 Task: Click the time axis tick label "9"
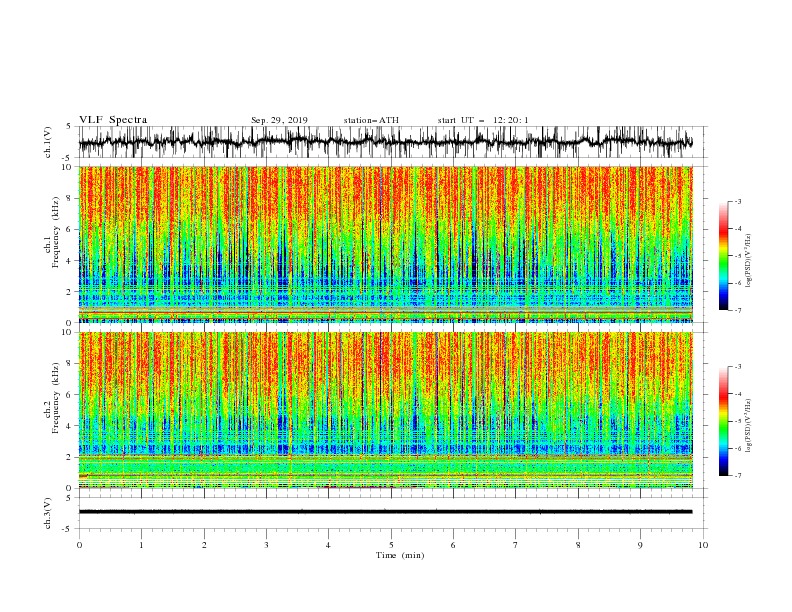640,545
